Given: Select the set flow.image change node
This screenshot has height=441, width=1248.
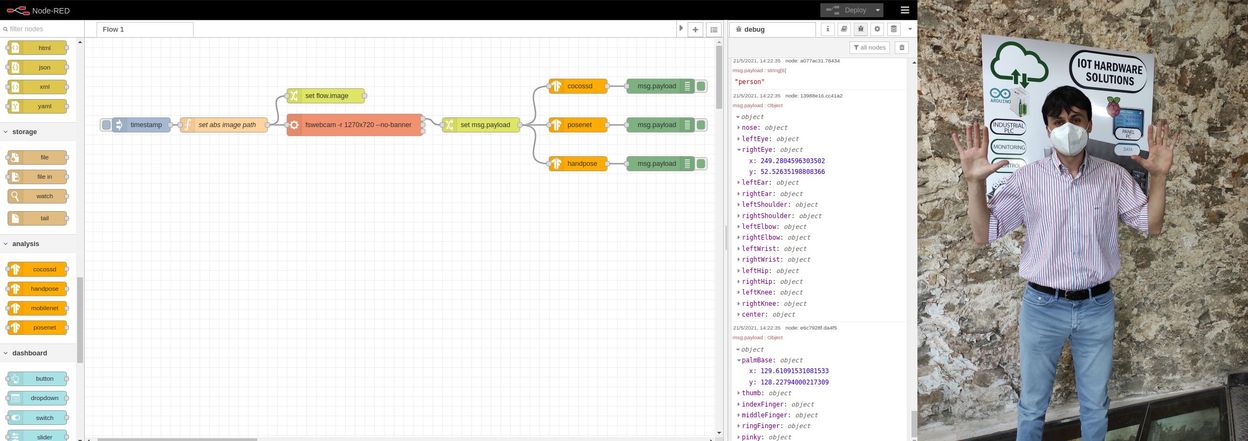Looking at the screenshot, I should (x=326, y=96).
